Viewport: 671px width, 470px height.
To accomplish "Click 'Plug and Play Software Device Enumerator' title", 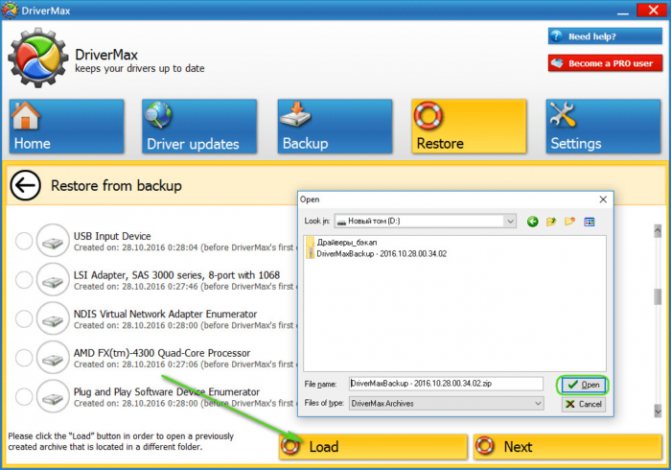I will (x=166, y=392).
